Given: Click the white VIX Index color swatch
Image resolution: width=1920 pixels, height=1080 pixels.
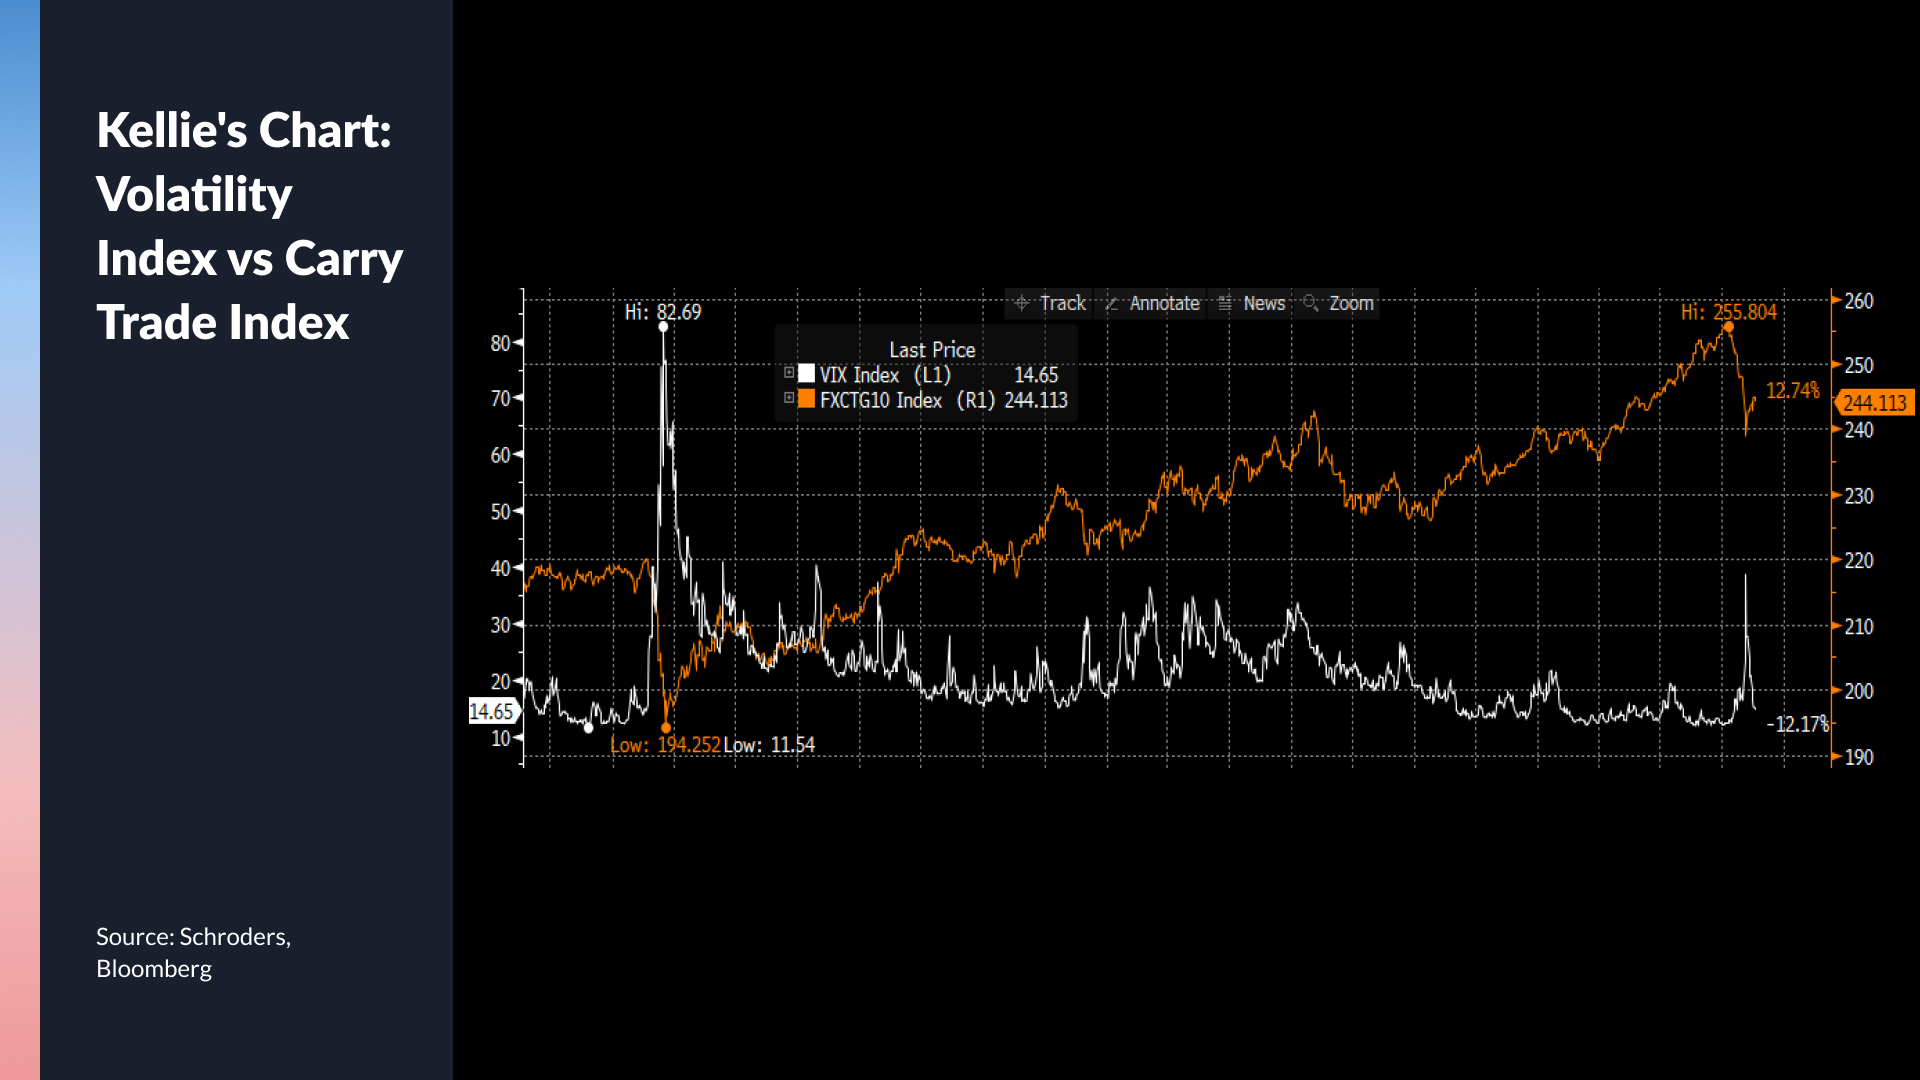Looking at the screenshot, I should (806, 374).
